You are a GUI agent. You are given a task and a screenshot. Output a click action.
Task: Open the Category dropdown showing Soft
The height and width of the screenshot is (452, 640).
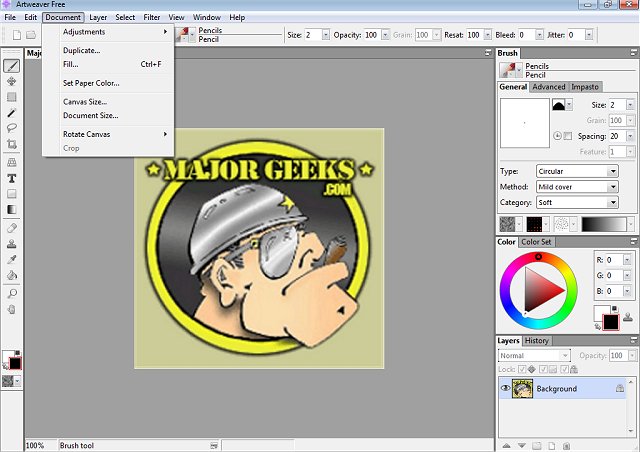click(577, 202)
